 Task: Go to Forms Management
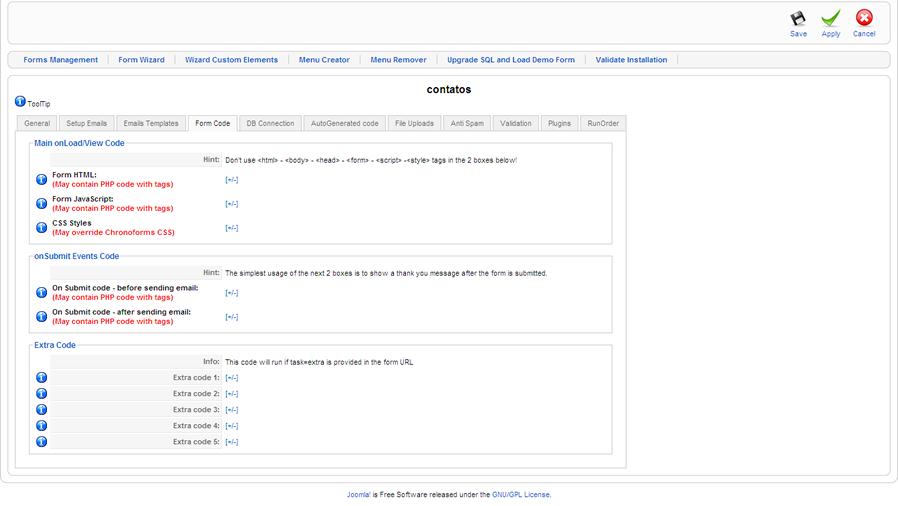61,60
